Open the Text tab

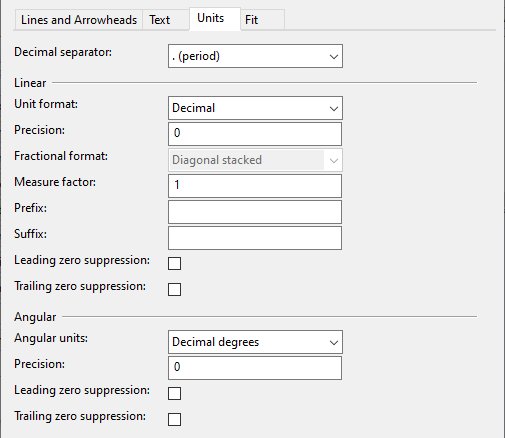(166, 20)
